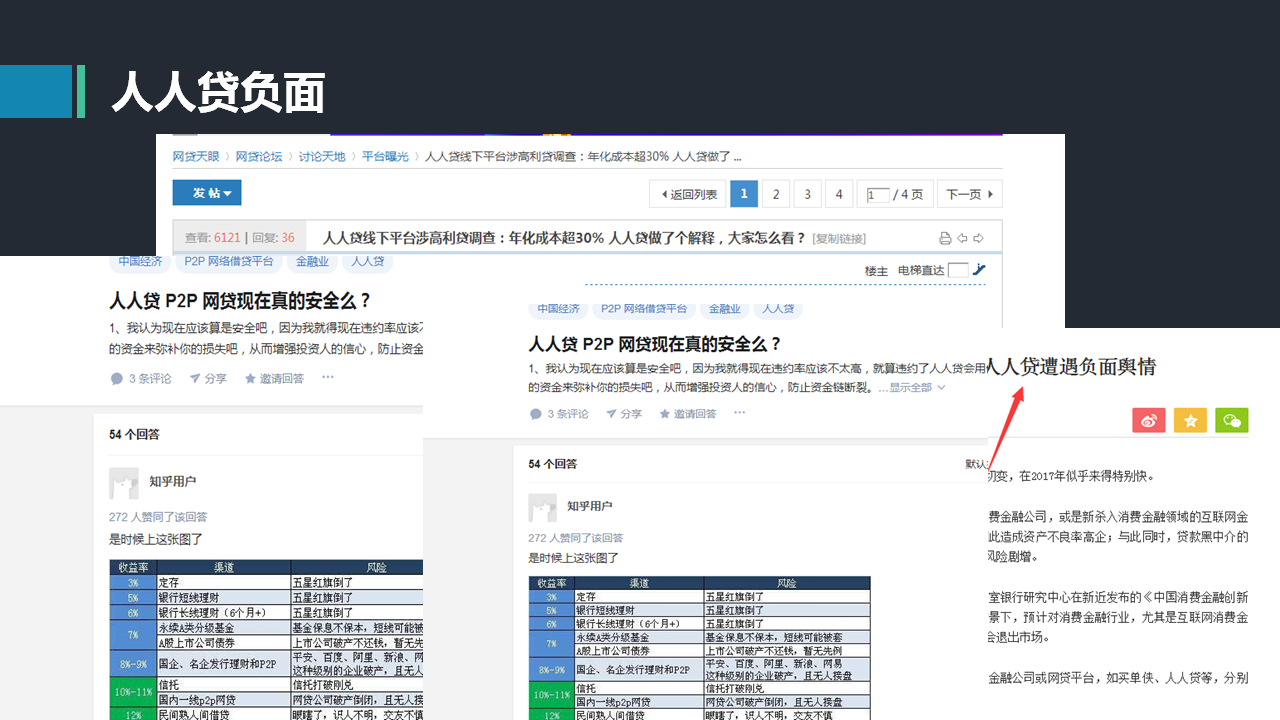The image size is (1280, 720).
Task: Click the 中国经济 tag on the front Zhihu page
Action: click(560, 309)
